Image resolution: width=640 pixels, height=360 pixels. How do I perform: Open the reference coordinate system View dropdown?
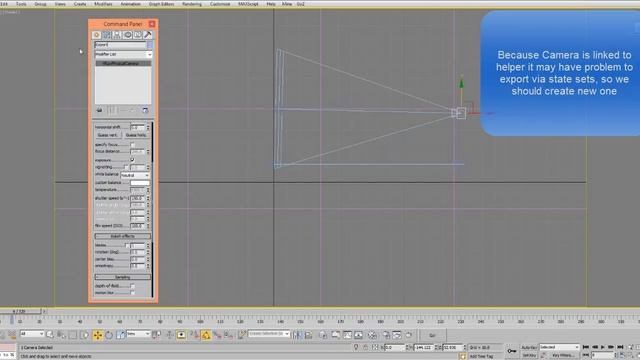click(x=138, y=334)
